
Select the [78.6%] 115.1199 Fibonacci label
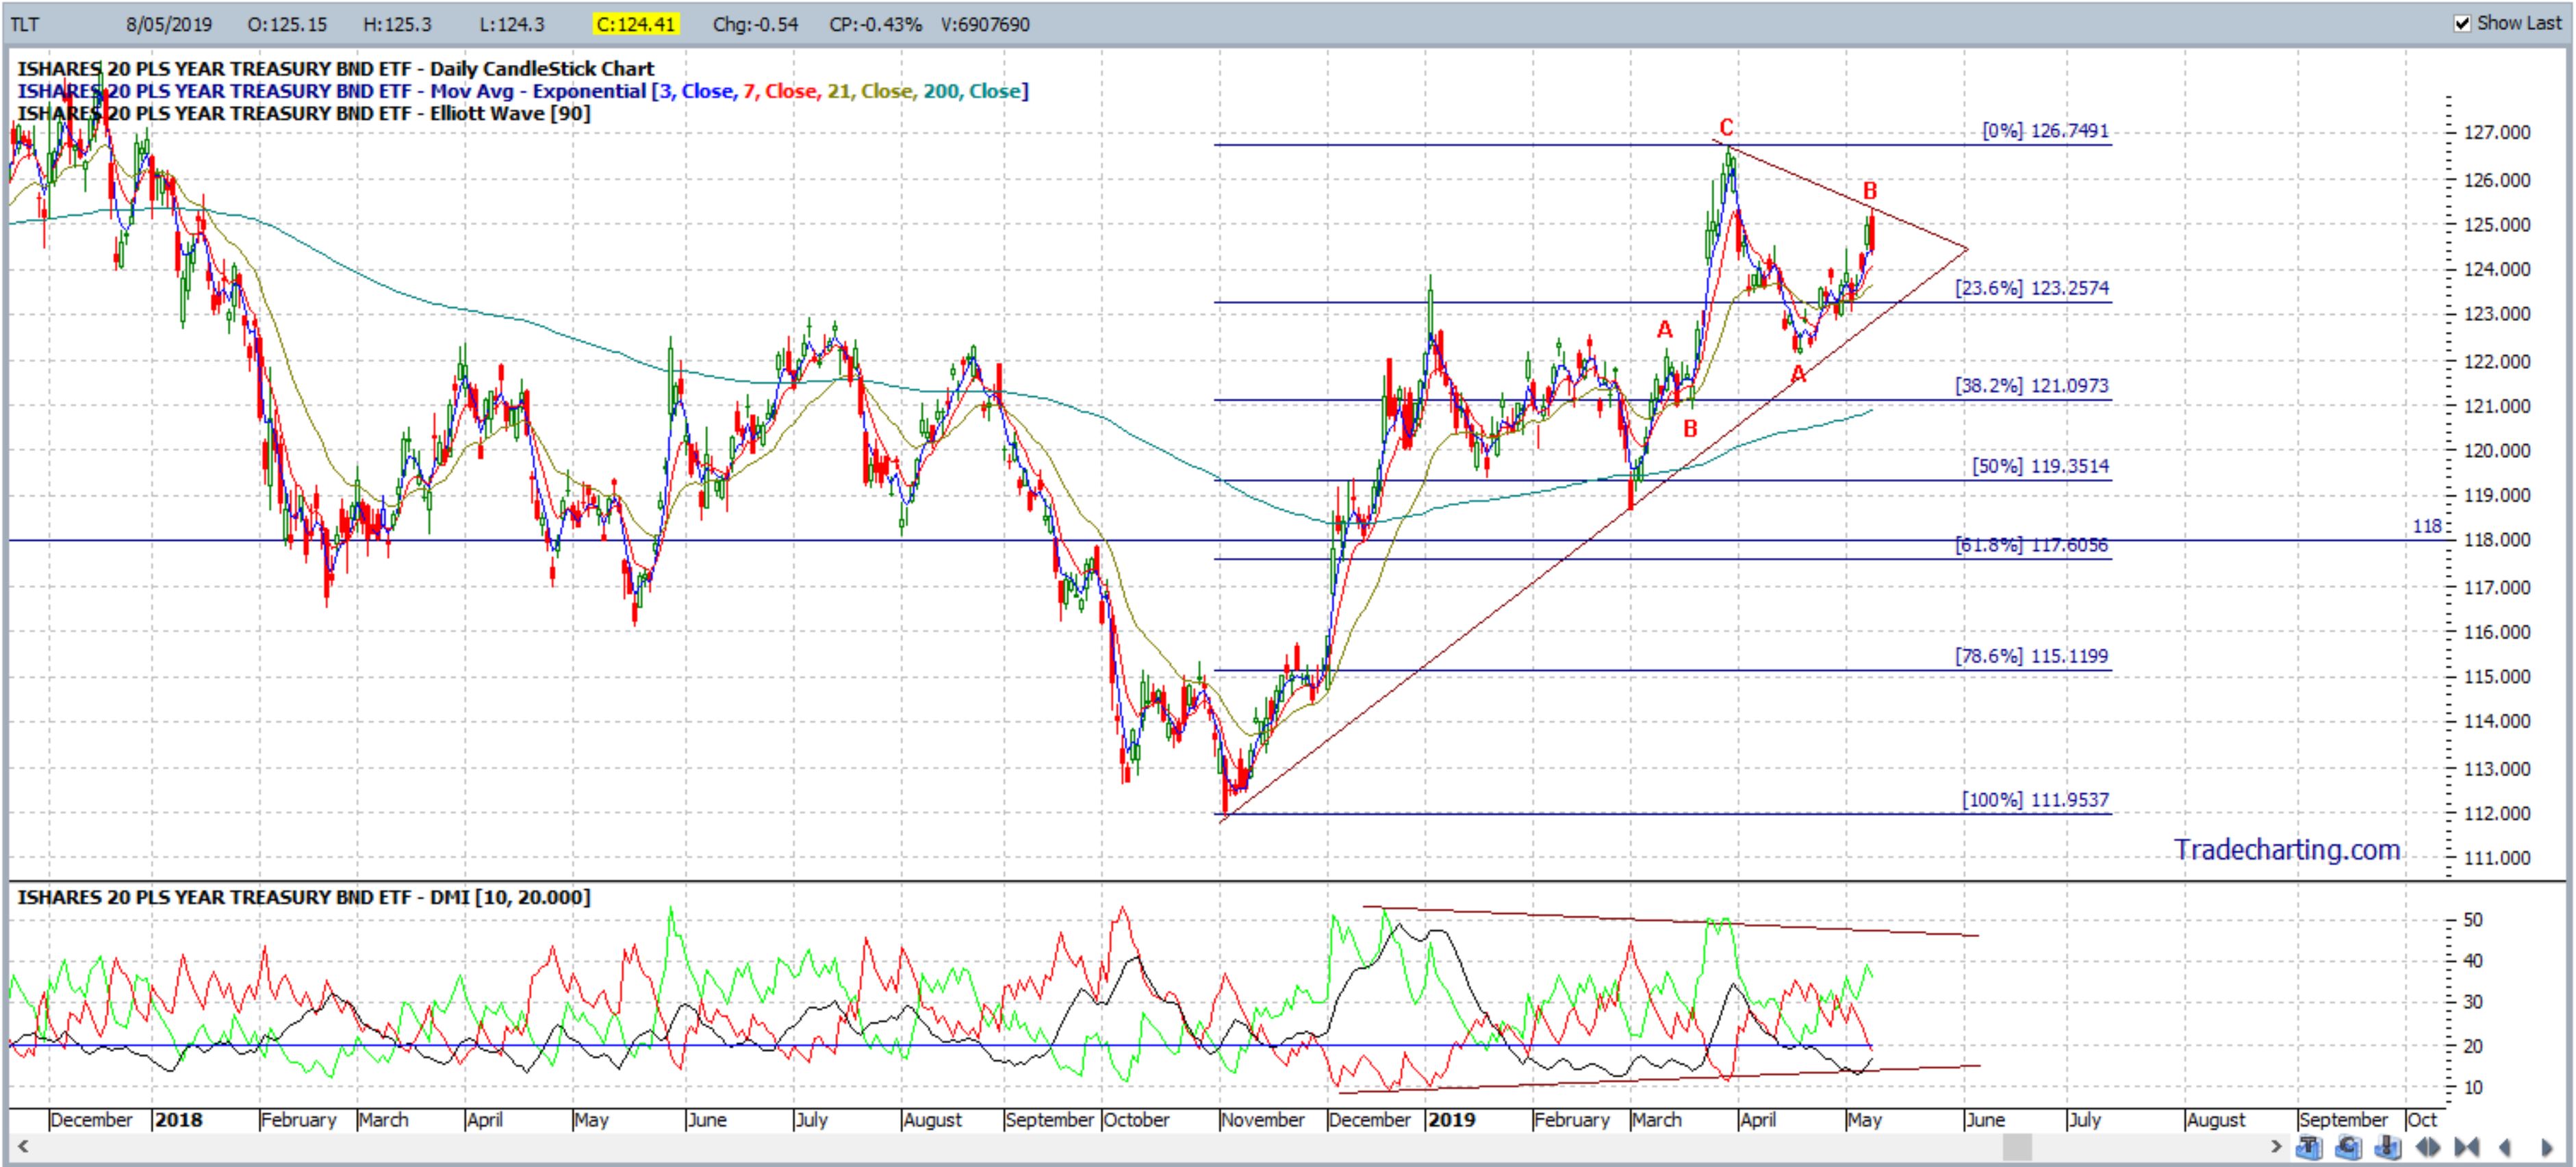2032,656
